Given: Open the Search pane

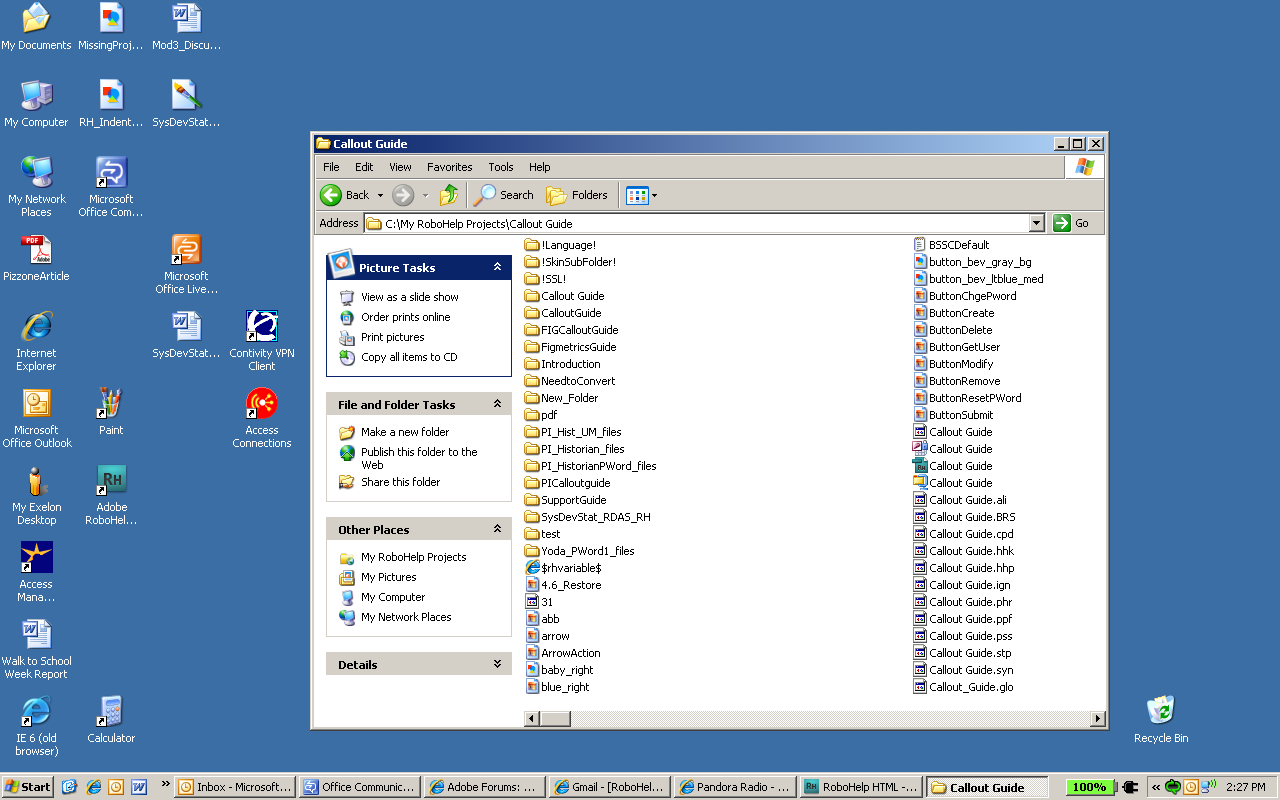Looking at the screenshot, I should [x=503, y=195].
